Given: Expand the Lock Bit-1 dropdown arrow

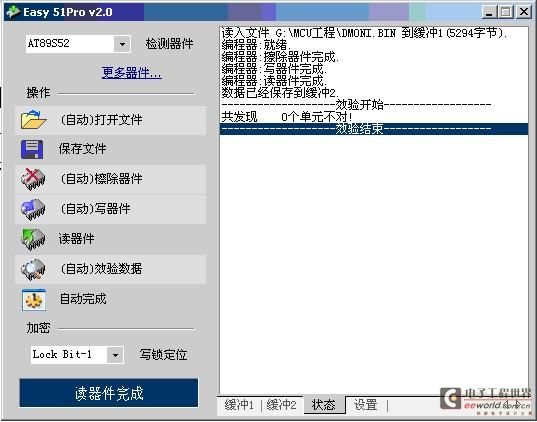Looking at the screenshot, I should pyautogui.click(x=115, y=355).
